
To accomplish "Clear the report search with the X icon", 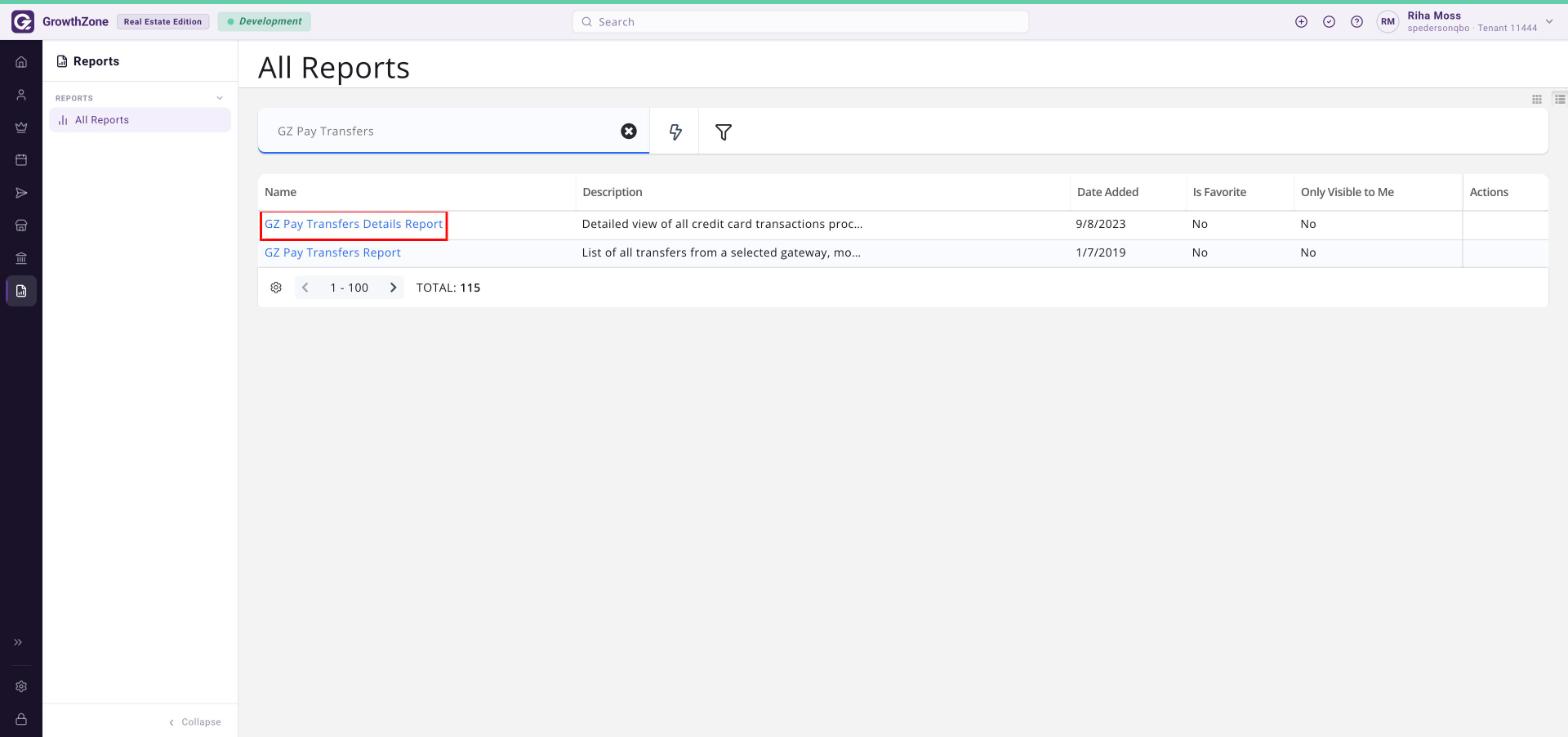I will [629, 131].
